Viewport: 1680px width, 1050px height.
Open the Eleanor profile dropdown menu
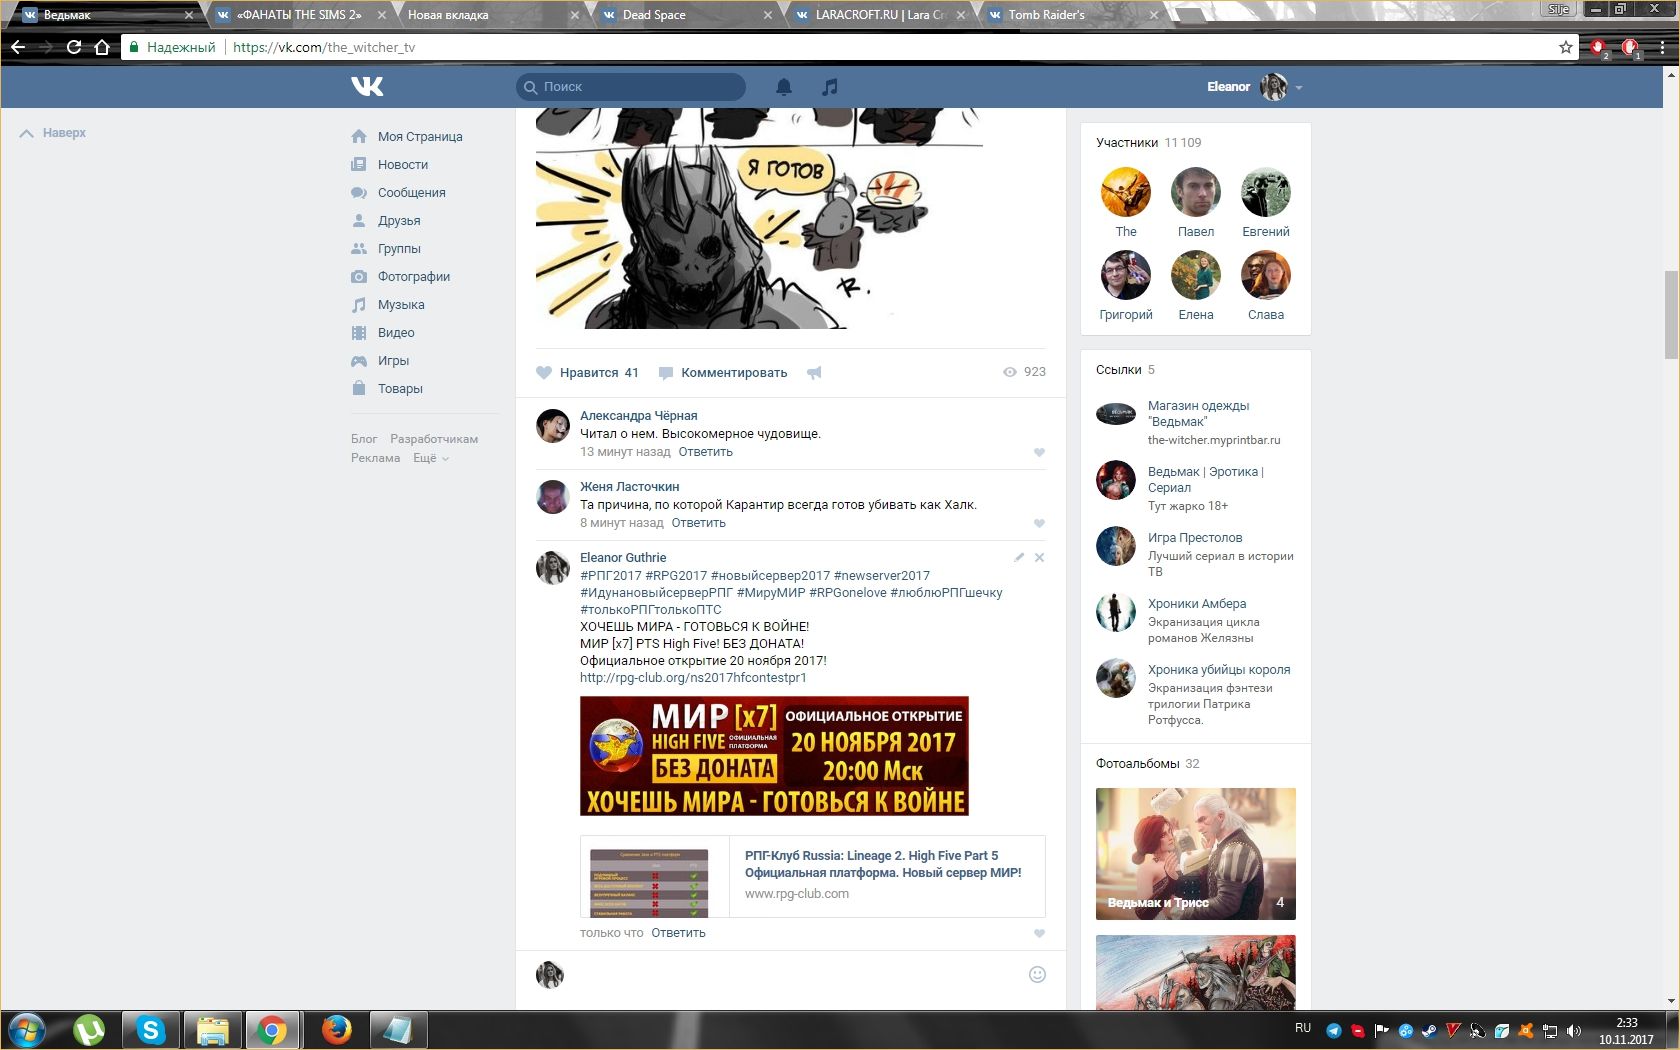click(1254, 87)
